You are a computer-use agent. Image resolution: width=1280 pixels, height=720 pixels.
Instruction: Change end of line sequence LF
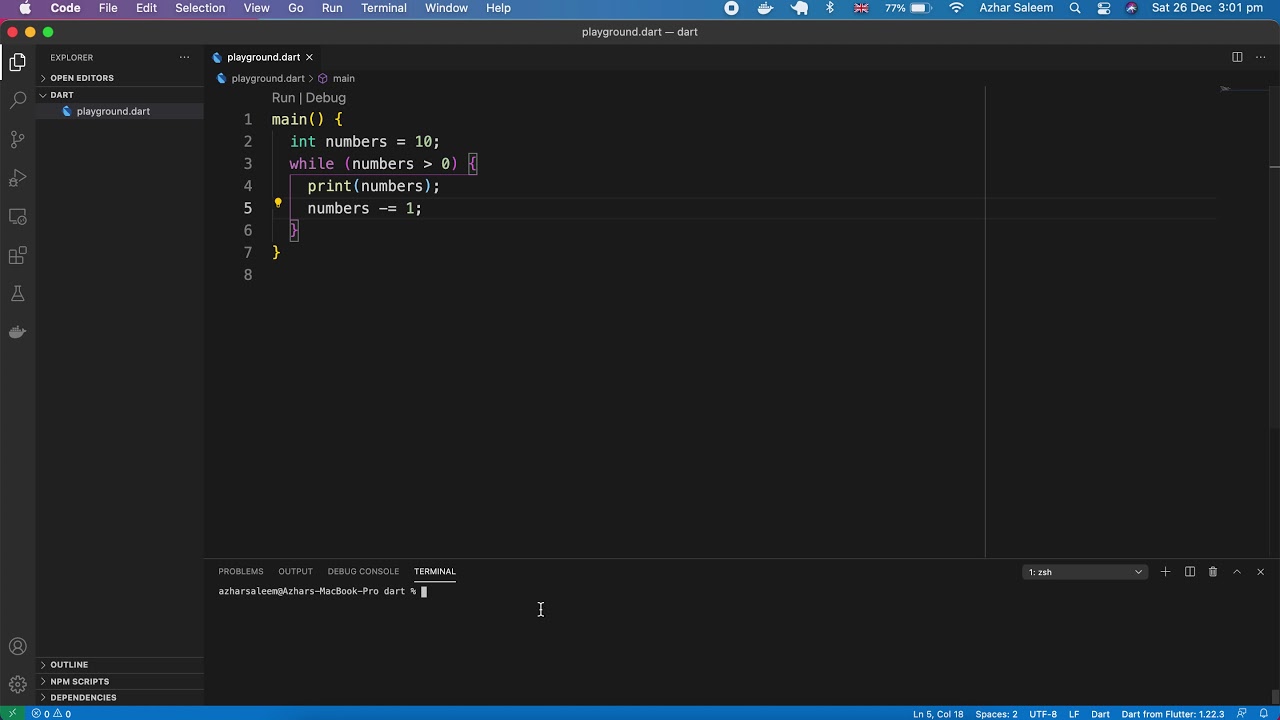pos(1074,714)
